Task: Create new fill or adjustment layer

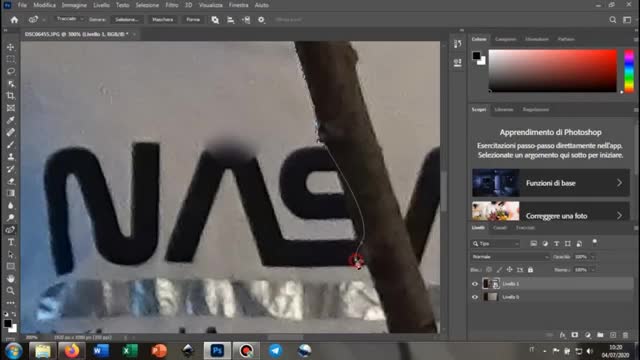Action: click(588, 335)
